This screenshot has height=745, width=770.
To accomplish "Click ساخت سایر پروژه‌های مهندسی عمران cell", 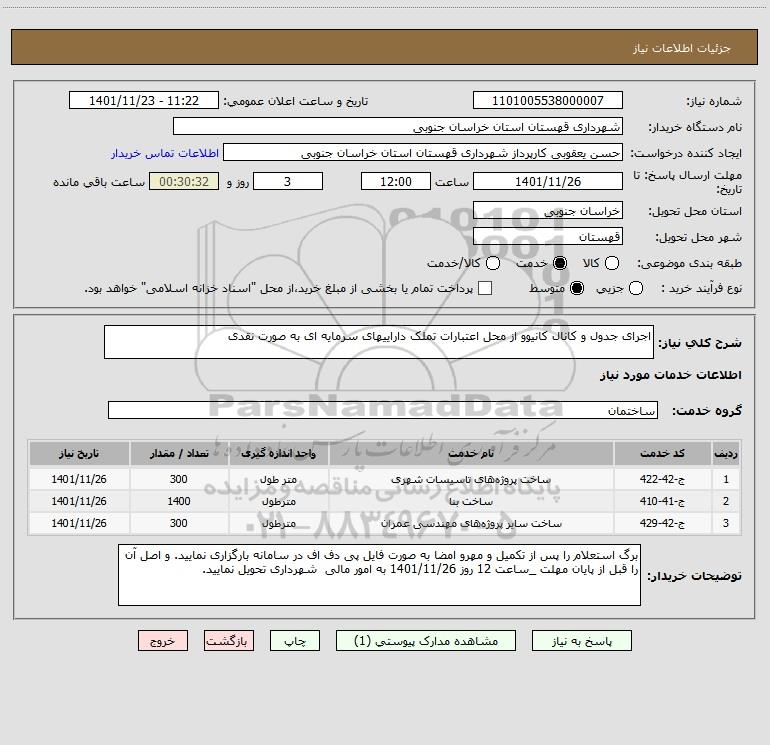I will 471,524.
